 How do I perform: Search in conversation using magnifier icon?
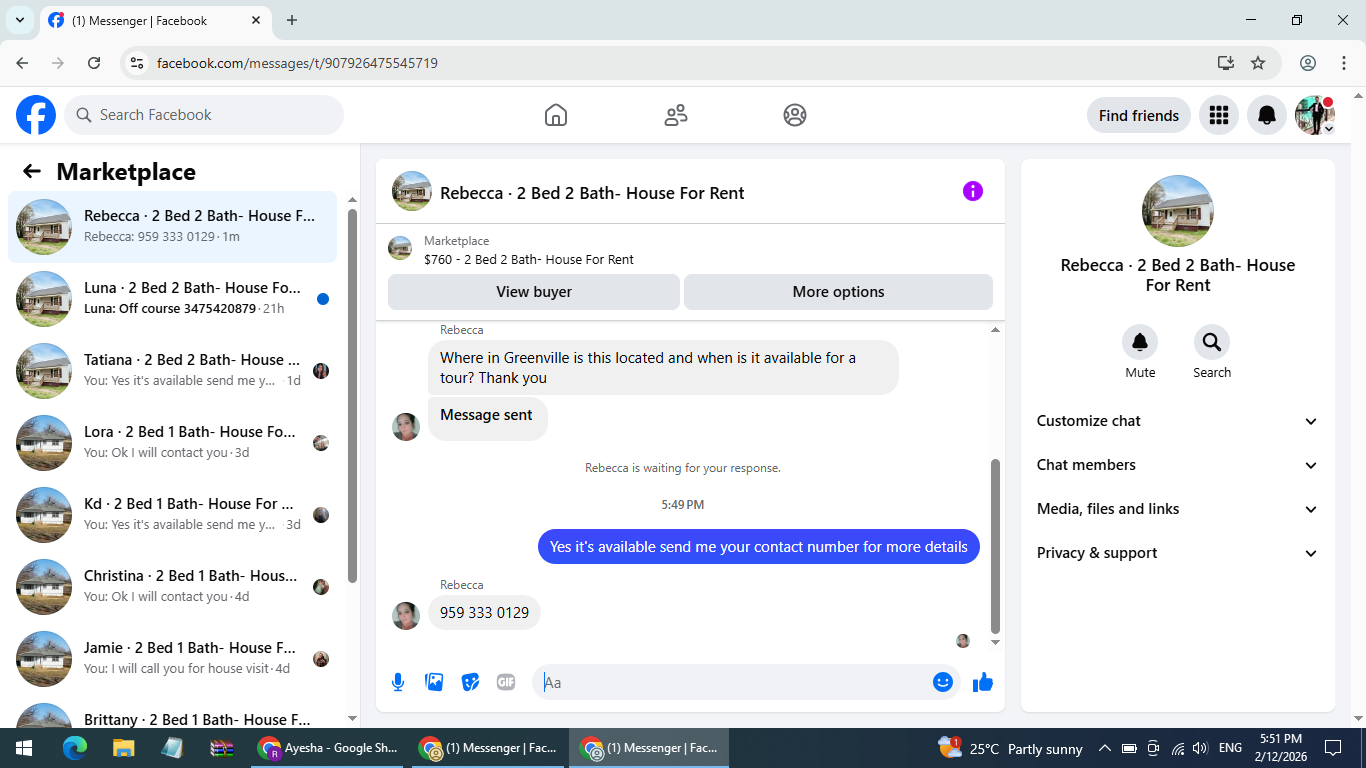[1212, 343]
